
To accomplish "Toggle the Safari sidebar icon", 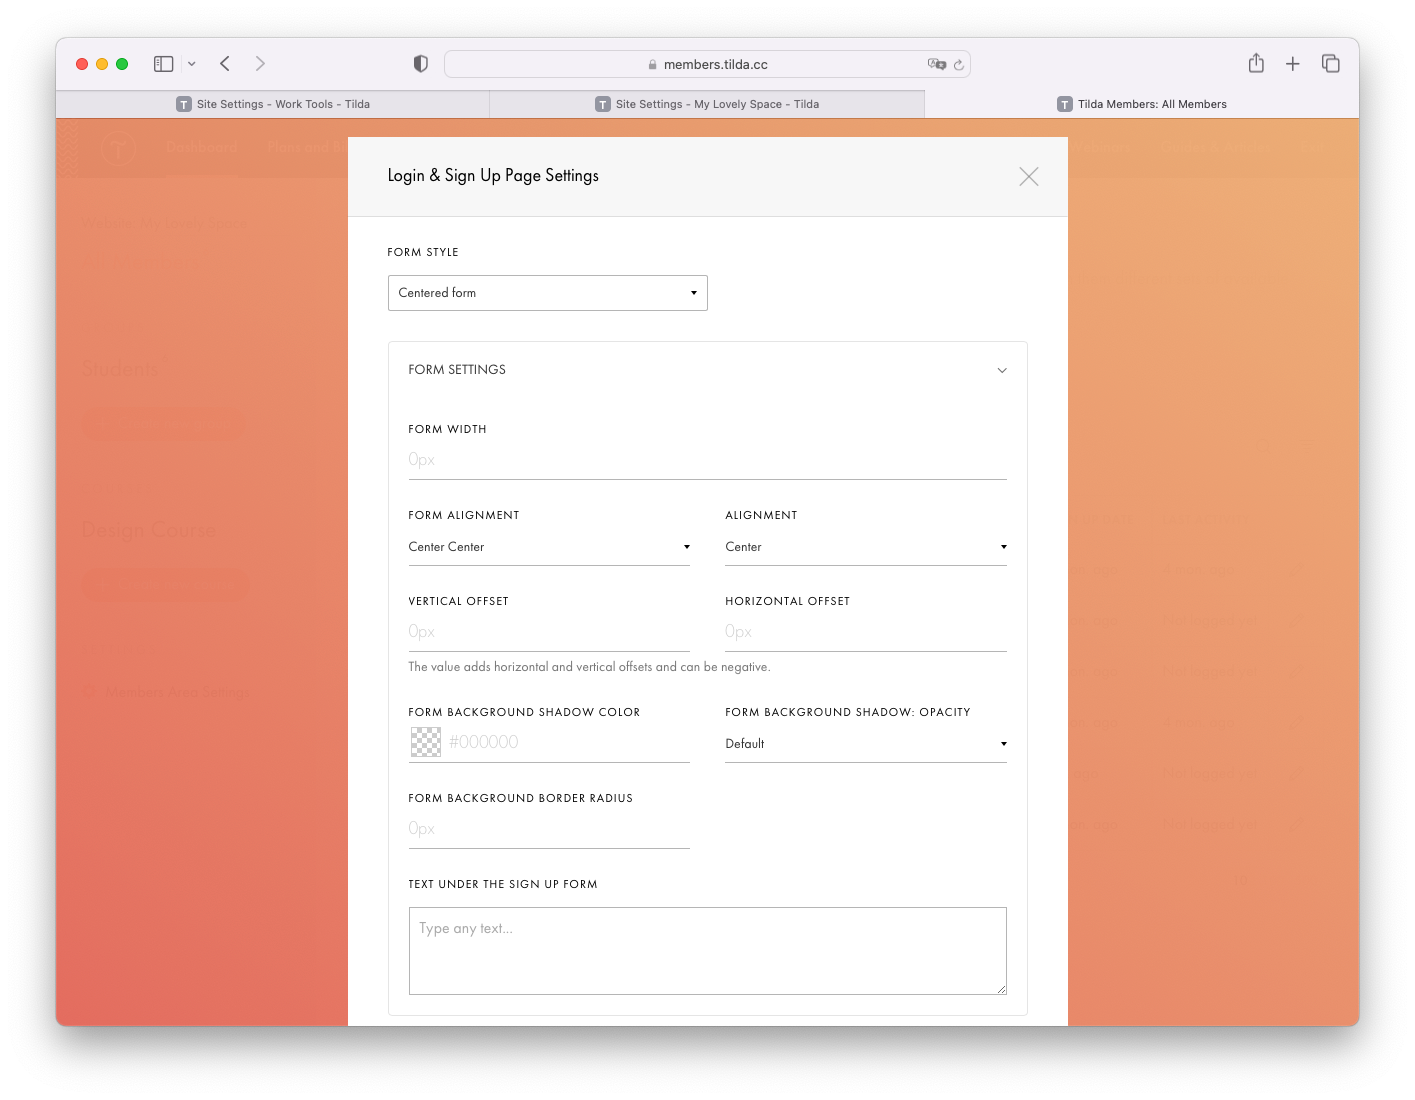I will [x=161, y=63].
